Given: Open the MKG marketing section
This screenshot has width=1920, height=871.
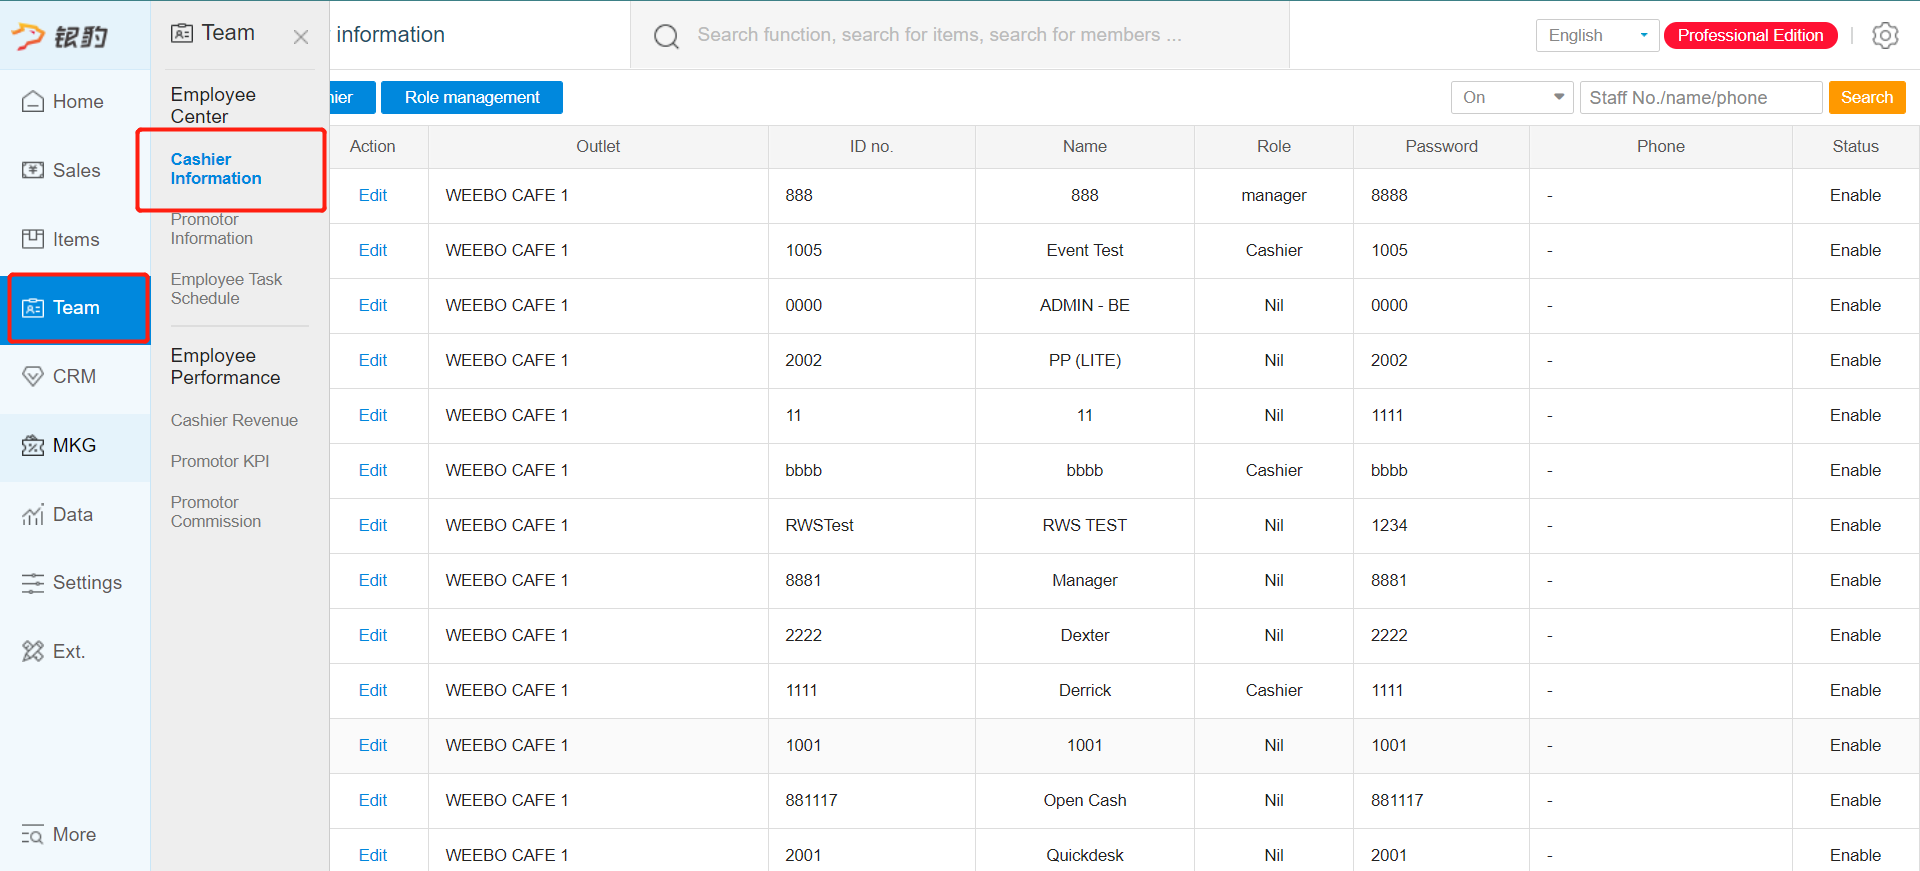Looking at the screenshot, I should [75, 445].
